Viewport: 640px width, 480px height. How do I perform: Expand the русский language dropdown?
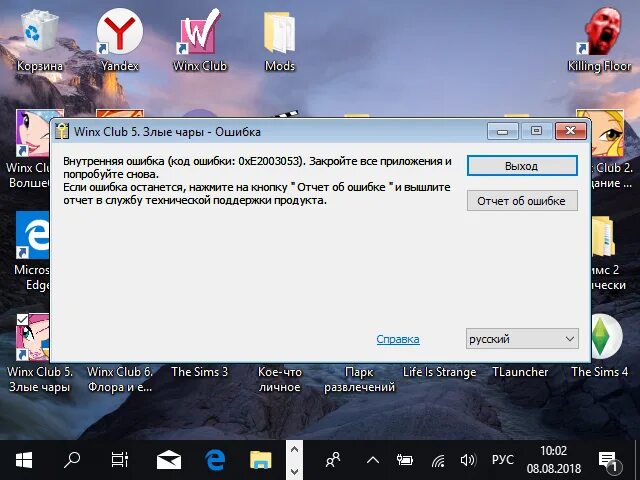522,339
